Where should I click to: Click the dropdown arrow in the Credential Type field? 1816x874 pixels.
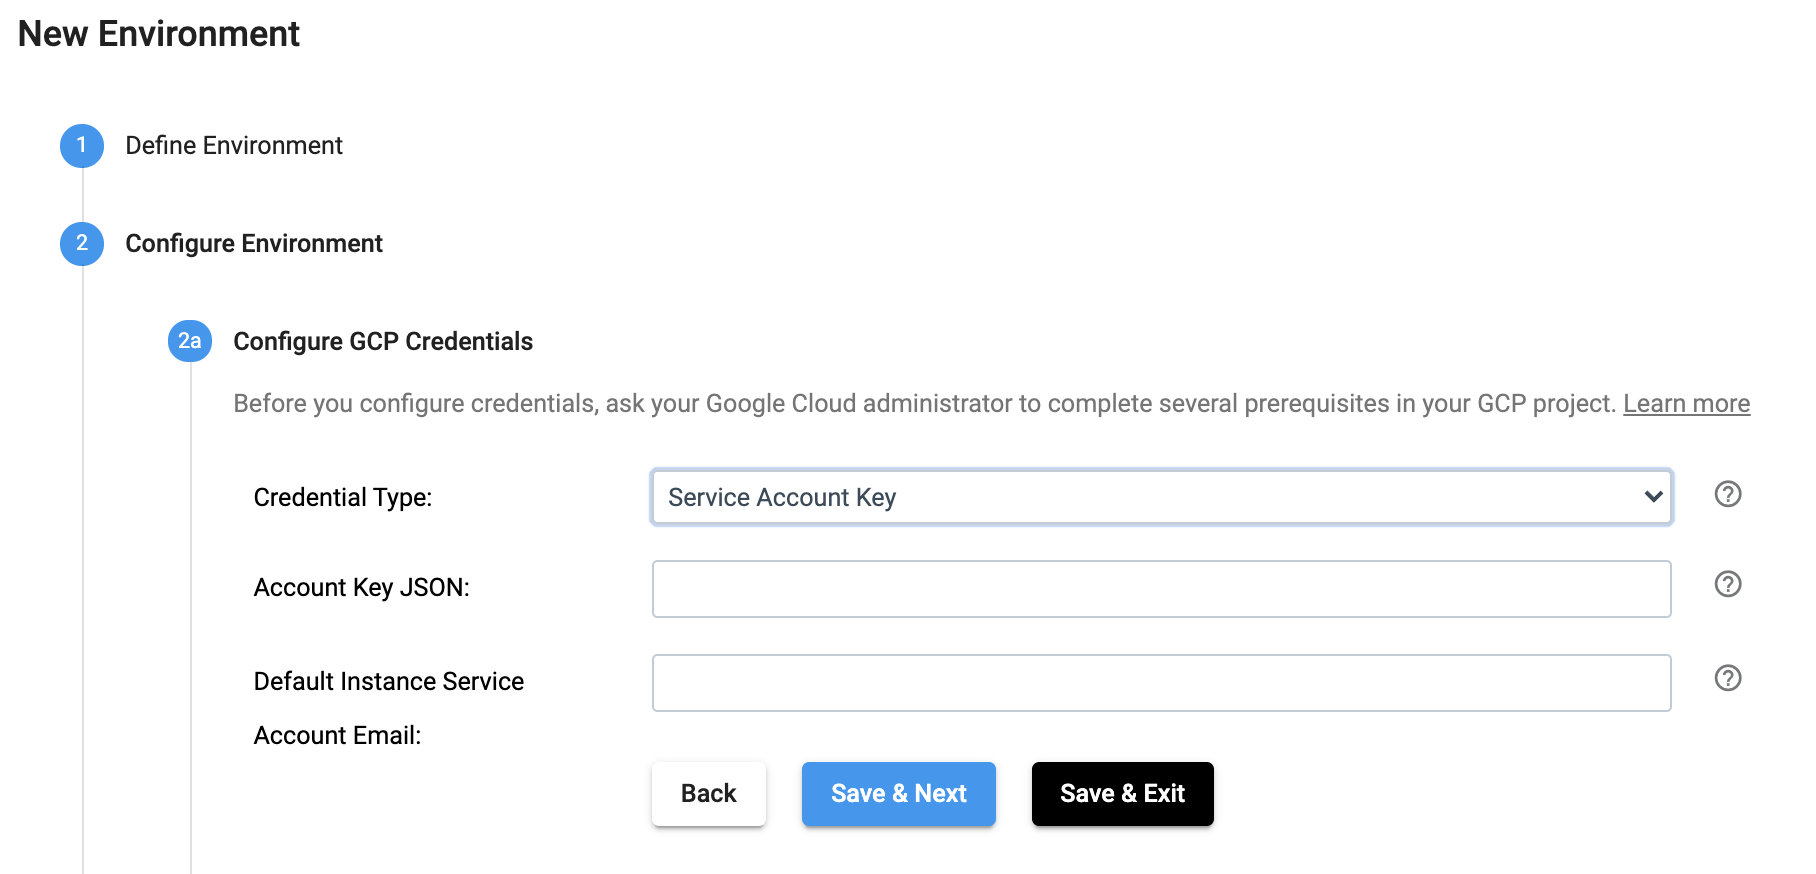[x=1650, y=497]
